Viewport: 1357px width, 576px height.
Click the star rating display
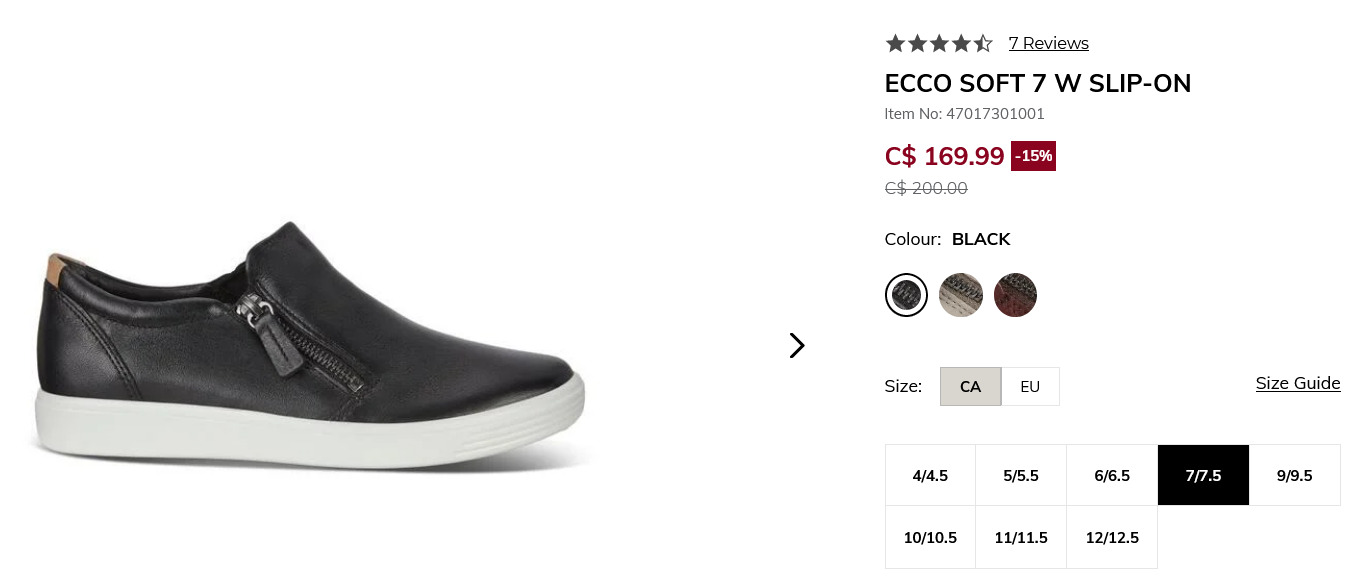tap(938, 43)
